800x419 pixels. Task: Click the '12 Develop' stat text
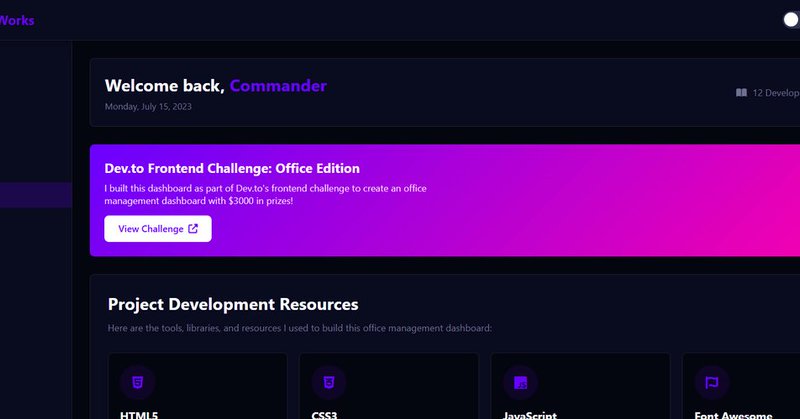tap(776, 93)
